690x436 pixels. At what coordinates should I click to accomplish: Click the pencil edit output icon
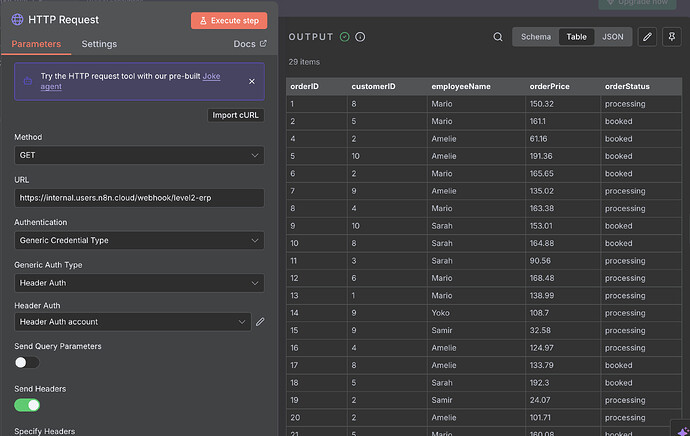coord(648,37)
